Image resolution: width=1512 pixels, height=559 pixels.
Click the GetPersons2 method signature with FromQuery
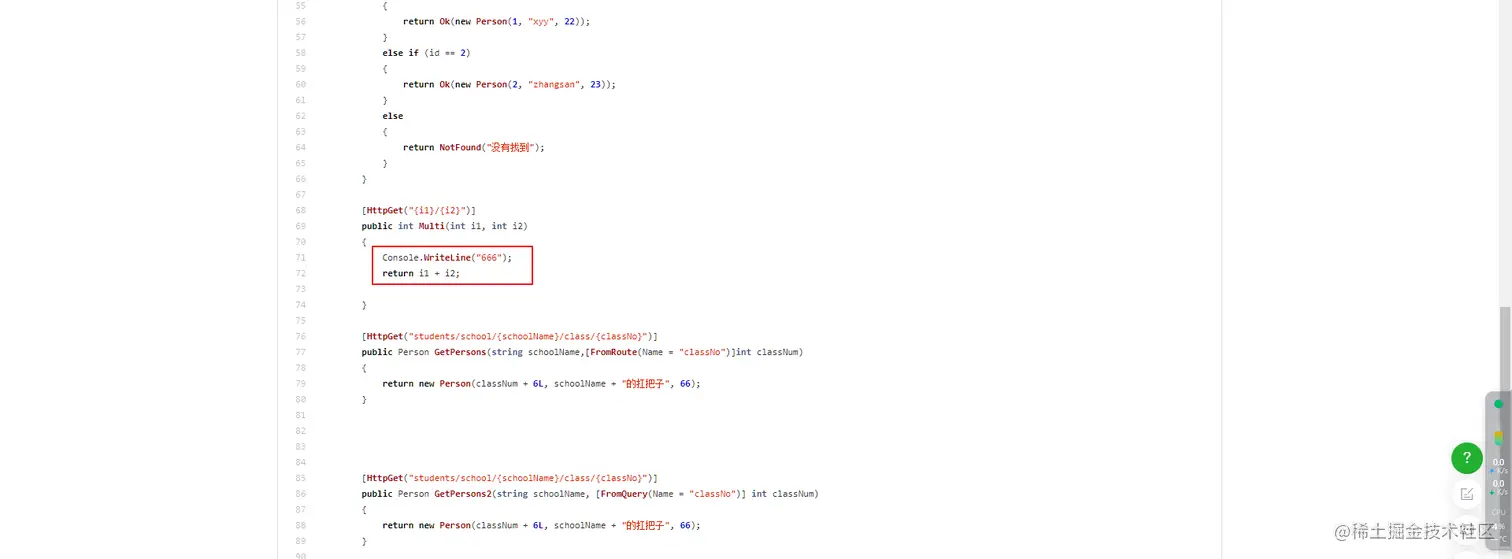(590, 494)
